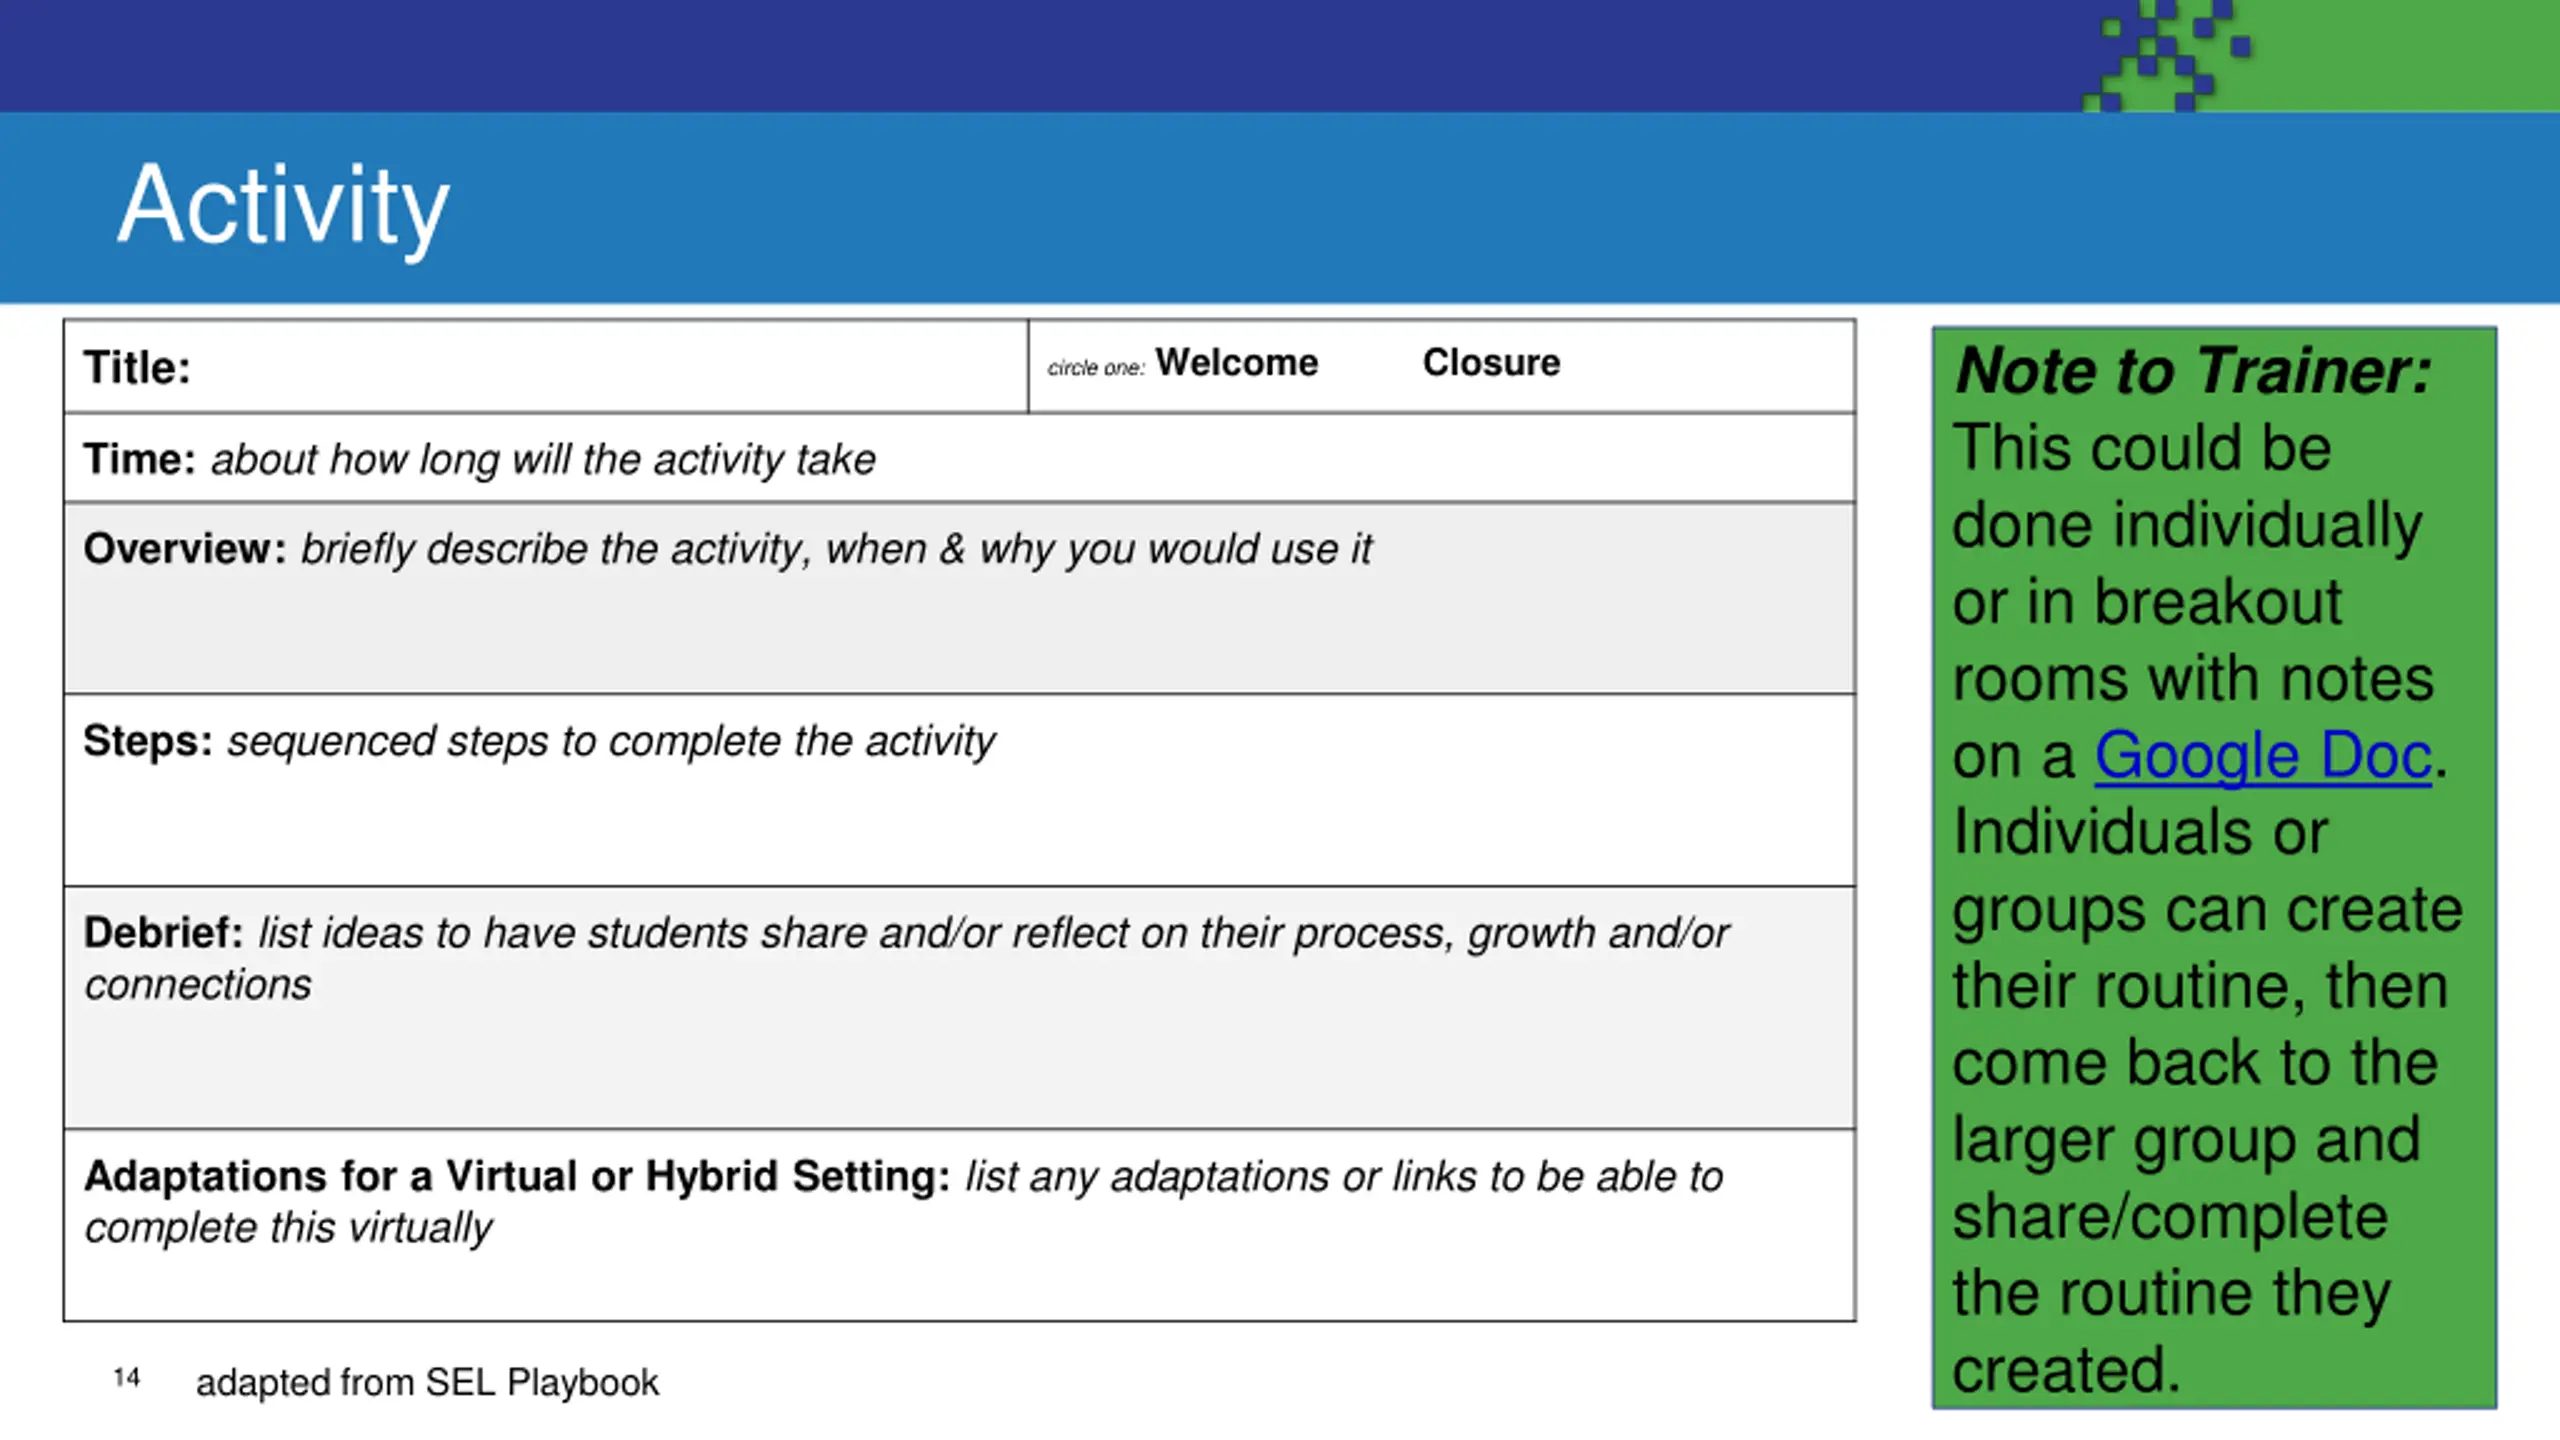Select the Closure option

(1491, 362)
